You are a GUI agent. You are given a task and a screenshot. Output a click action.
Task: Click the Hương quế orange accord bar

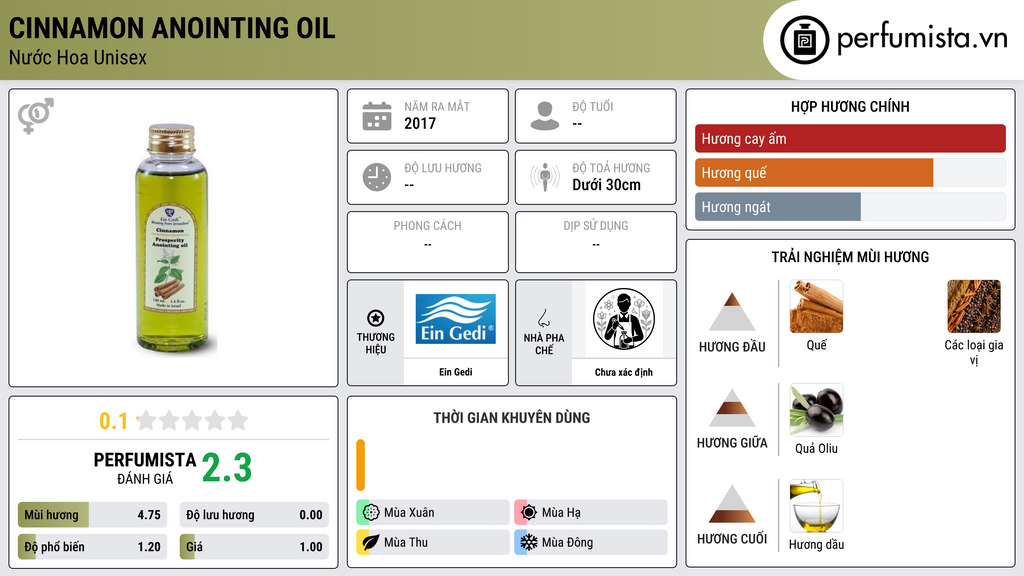pyautogui.click(x=814, y=172)
